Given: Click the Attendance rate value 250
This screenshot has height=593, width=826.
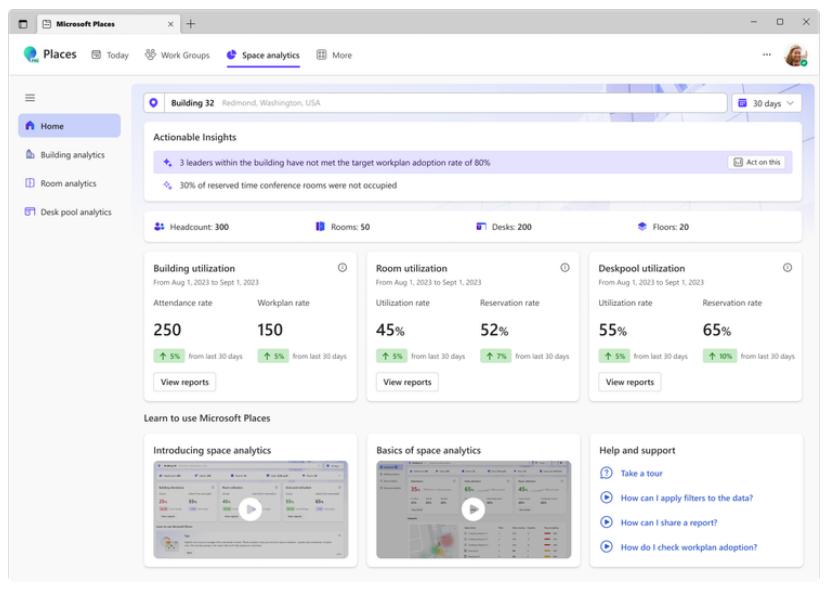Looking at the screenshot, I should [x=168, y=330].
